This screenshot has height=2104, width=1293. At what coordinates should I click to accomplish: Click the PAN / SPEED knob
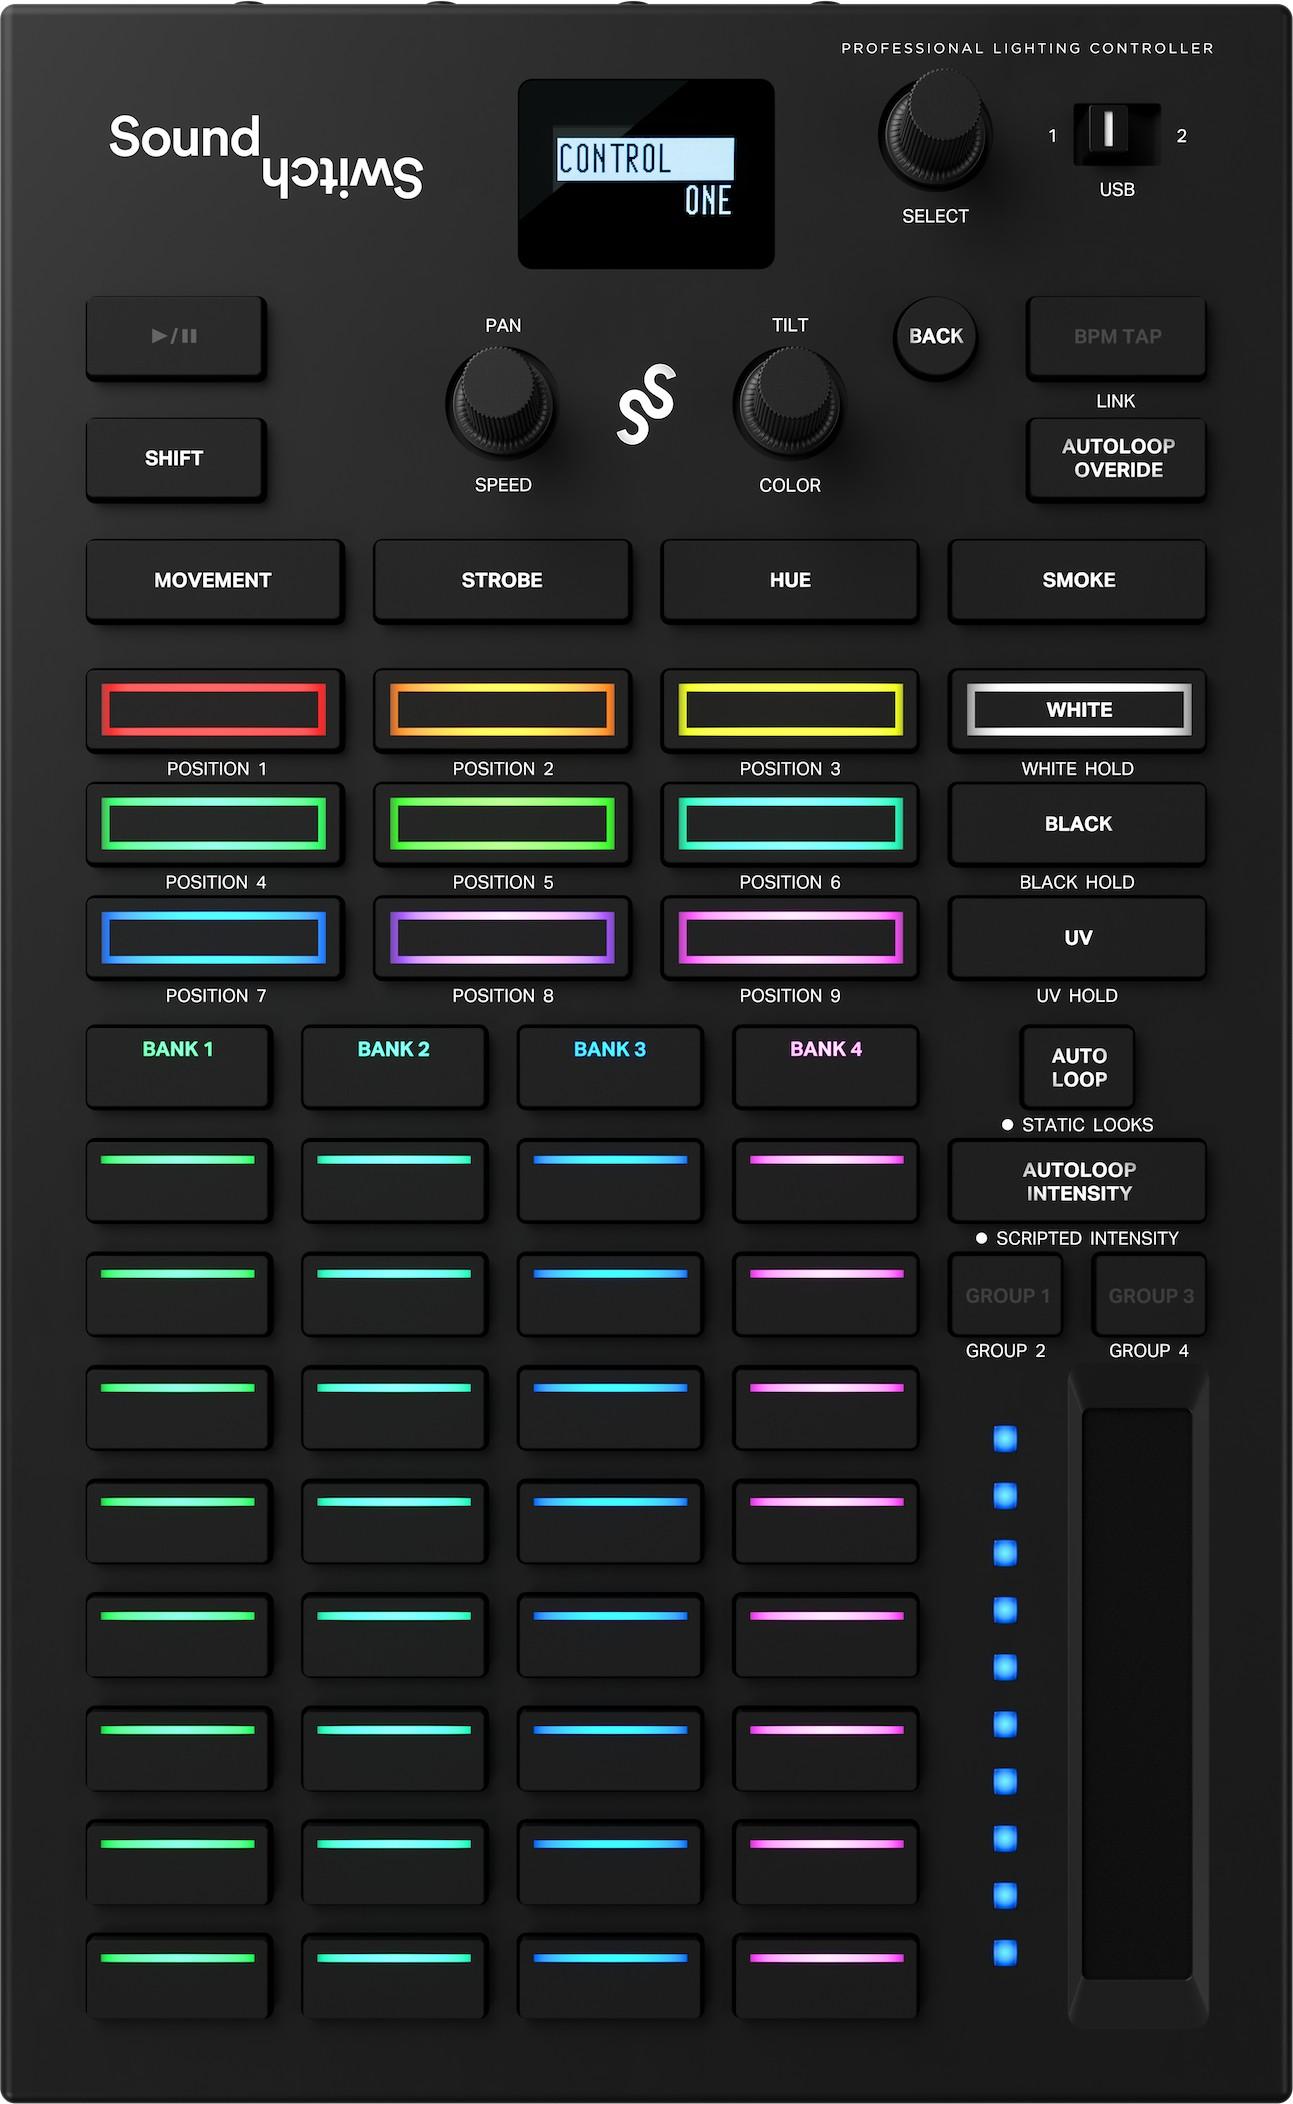click(502, 404)
